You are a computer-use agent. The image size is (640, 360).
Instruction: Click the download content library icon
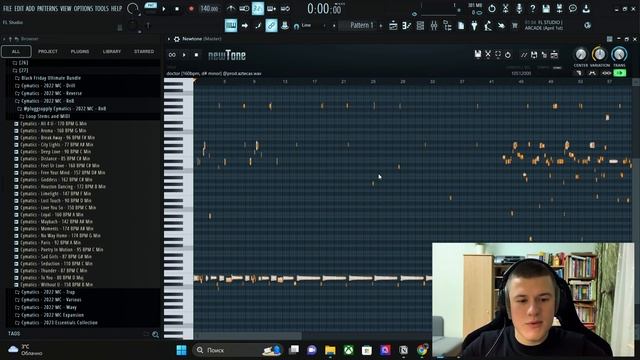586,9
